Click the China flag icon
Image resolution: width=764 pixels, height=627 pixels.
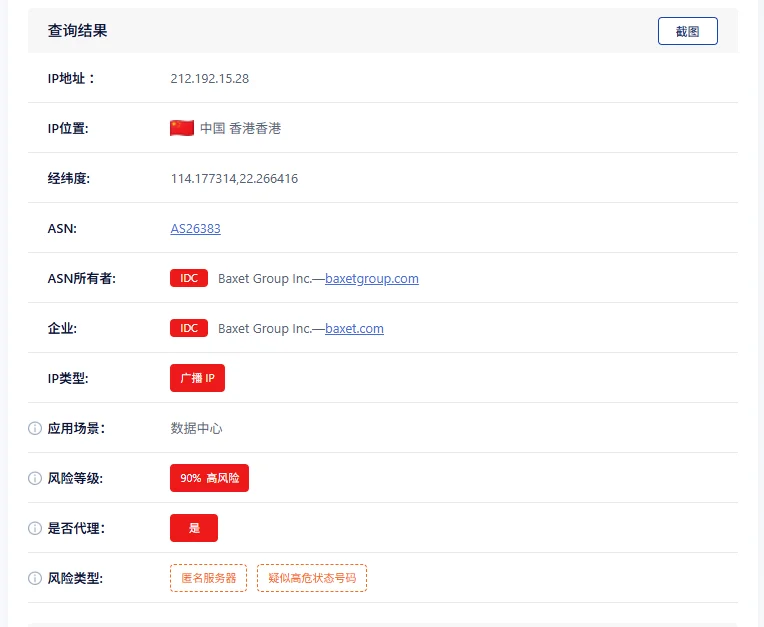coord(182,128)
